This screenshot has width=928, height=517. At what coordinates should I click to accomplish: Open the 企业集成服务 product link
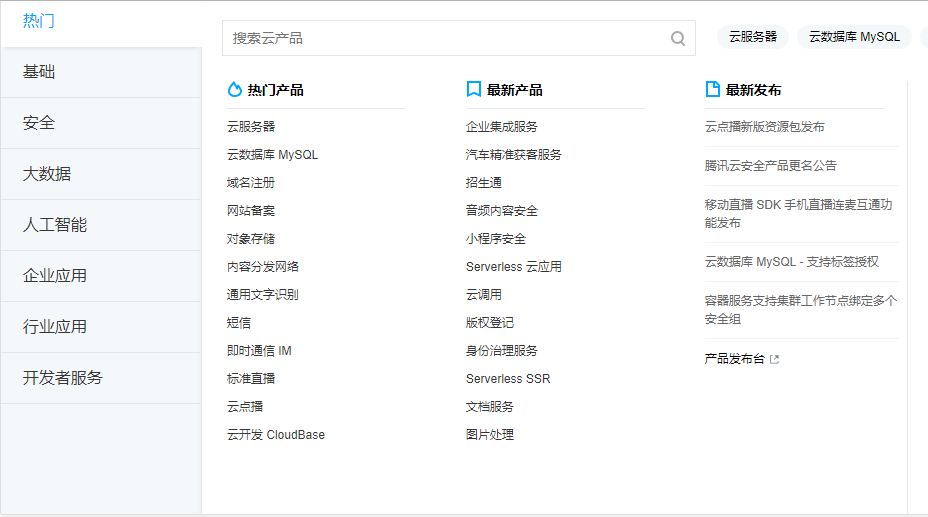pos(502,127)
